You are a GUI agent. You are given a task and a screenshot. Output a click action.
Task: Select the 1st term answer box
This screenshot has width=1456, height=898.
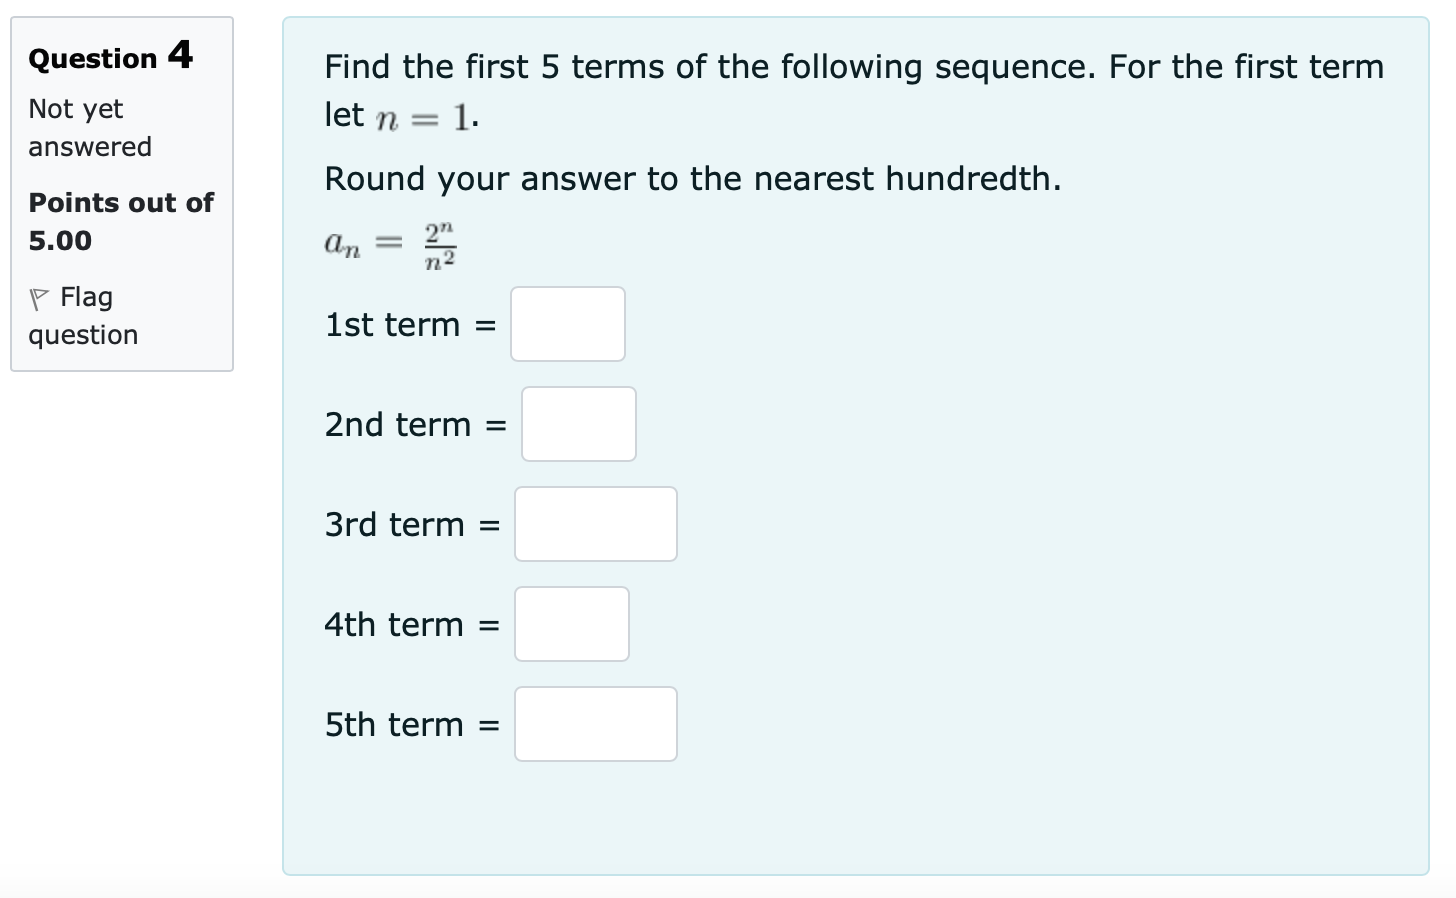point(567,324)
